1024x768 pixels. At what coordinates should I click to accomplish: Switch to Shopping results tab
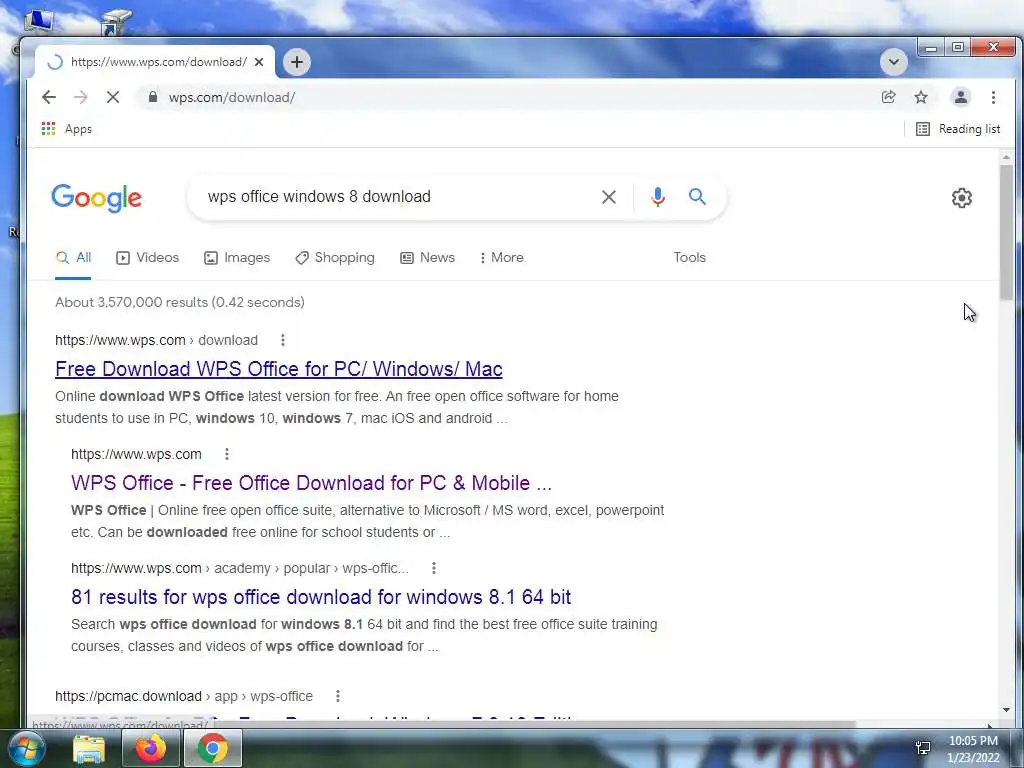335,257
